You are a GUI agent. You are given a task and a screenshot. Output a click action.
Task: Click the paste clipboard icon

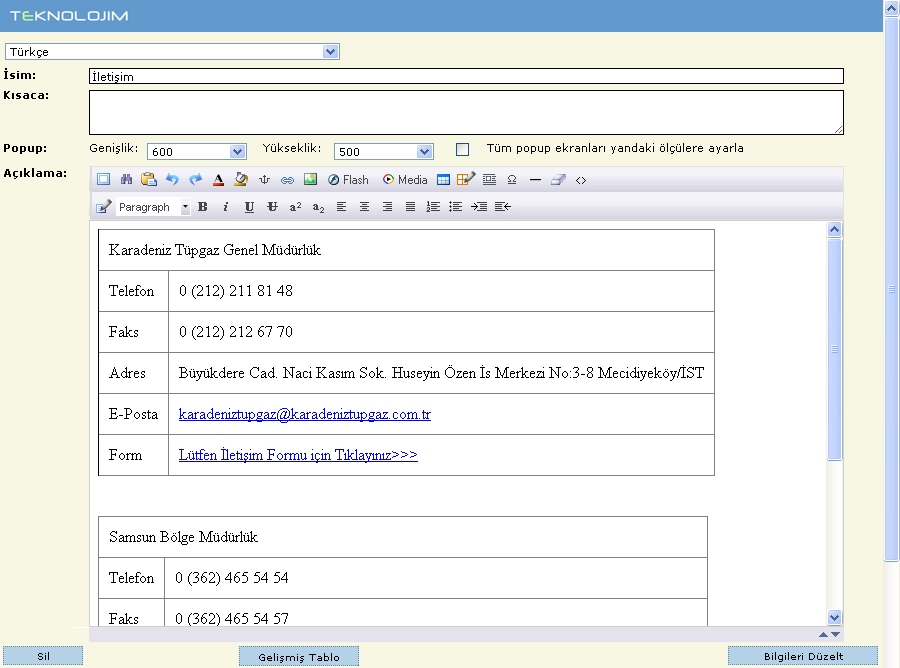click(x=149, y=180)
